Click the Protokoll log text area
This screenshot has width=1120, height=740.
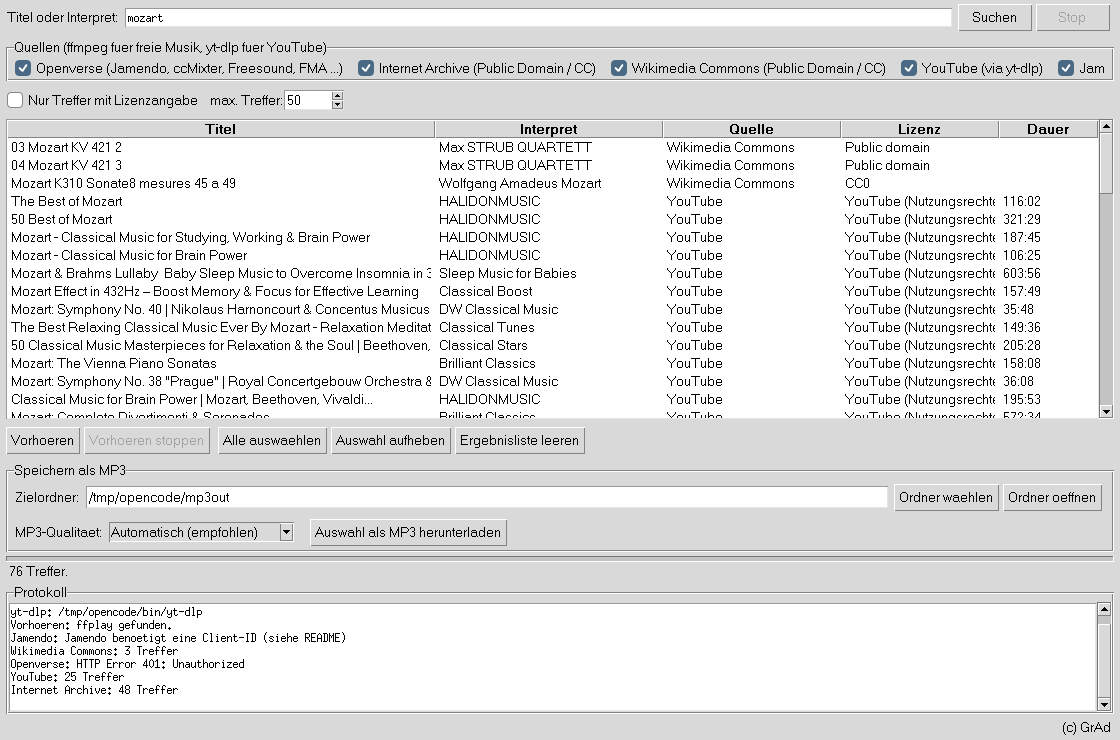tap(552, 657)
